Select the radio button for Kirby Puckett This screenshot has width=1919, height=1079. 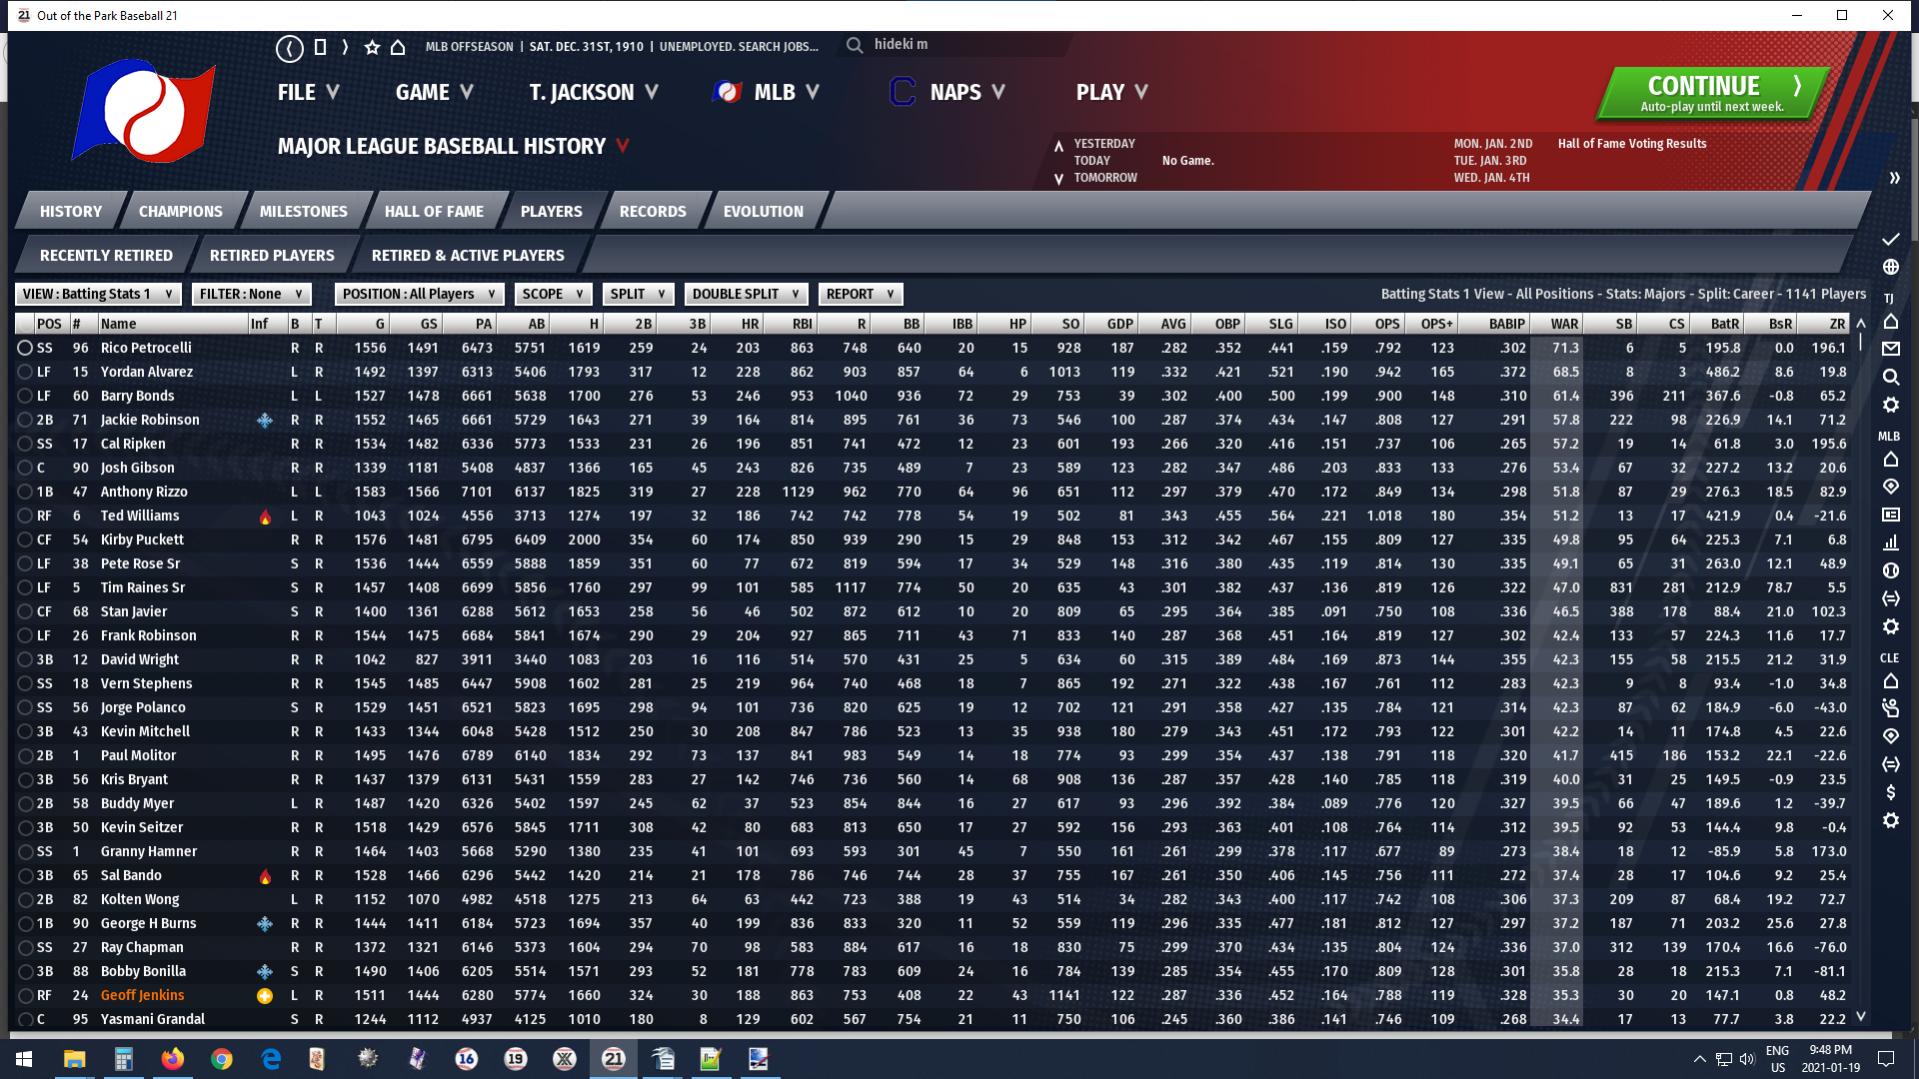click(x=25, y=540)
